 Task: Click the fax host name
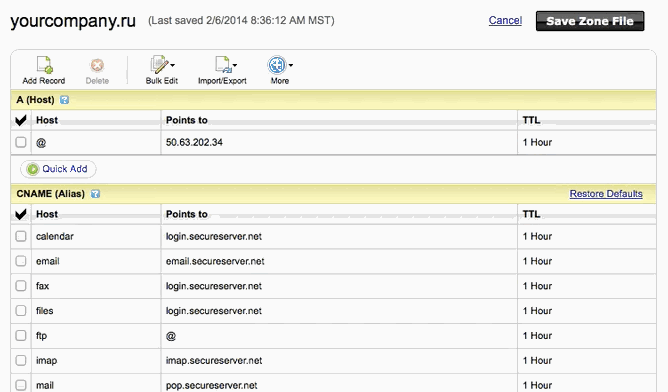point(42,285)
